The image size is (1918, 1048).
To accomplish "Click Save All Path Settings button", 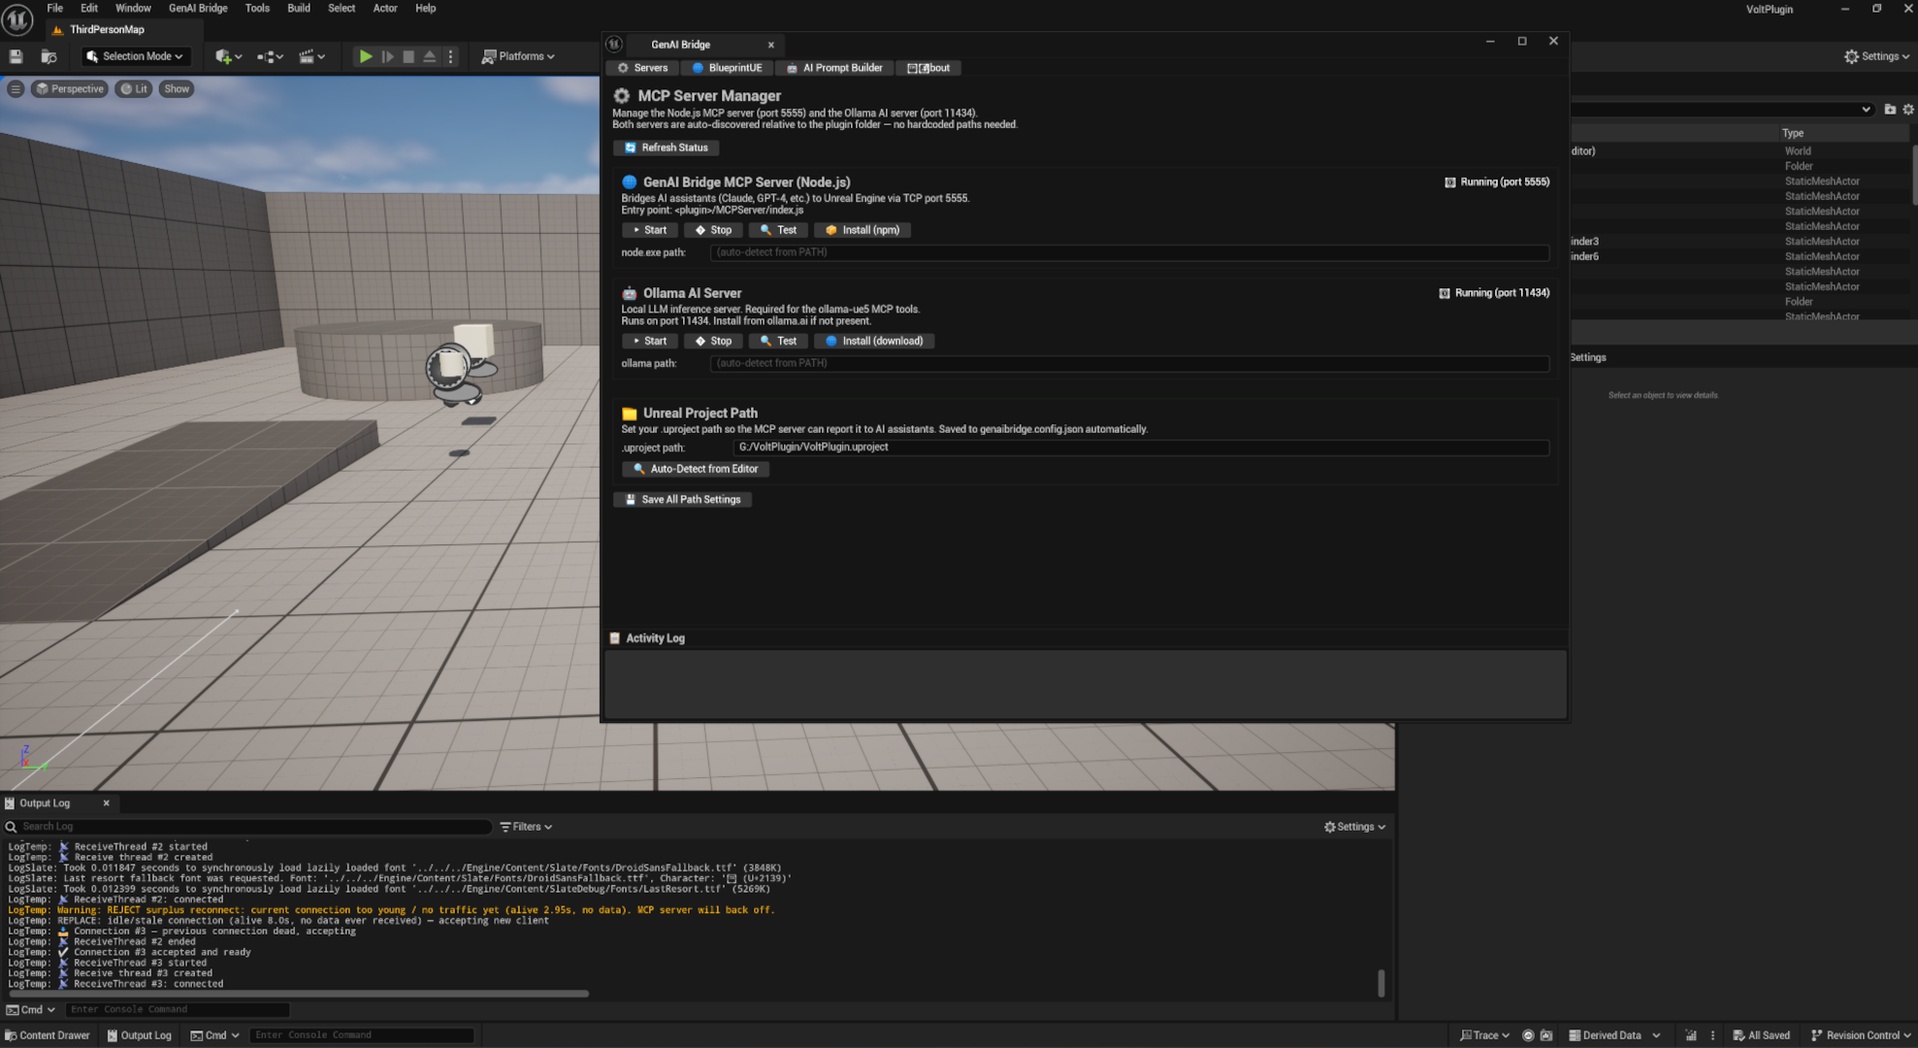I will pyautogui.click(x=683, y=500).
